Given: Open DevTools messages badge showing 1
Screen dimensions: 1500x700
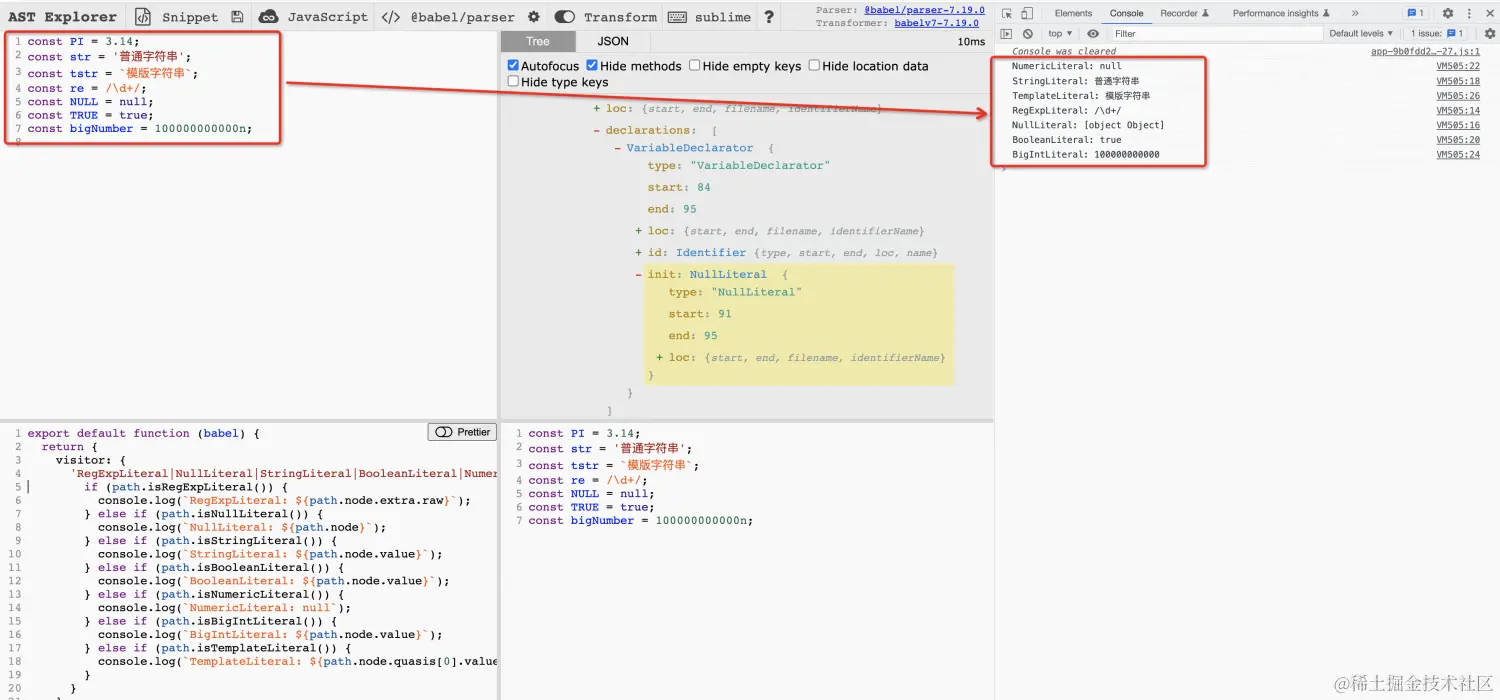Looking at the screenshot, I should pos(1415,13).
